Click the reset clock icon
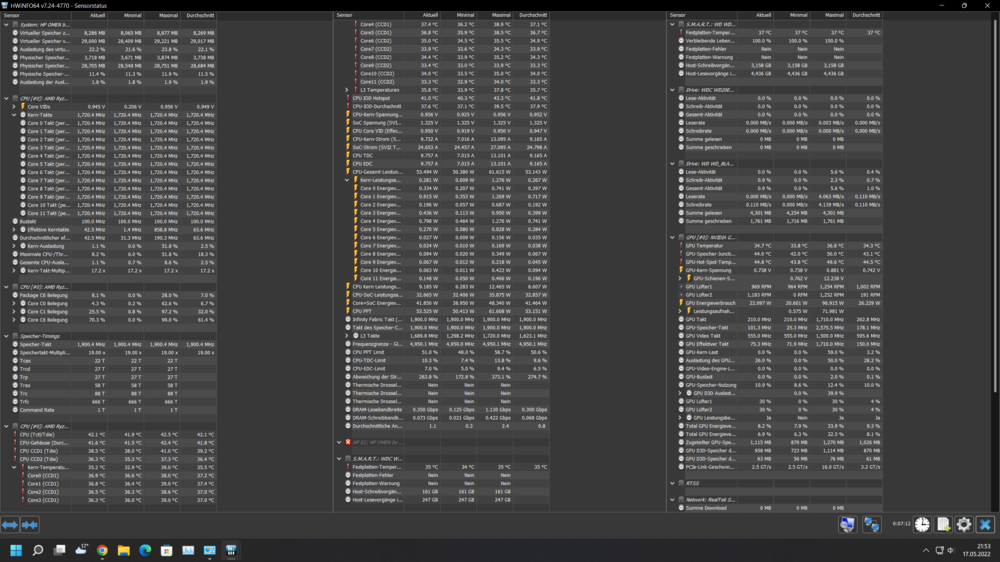1000x562 pixels. click(921, 525)
